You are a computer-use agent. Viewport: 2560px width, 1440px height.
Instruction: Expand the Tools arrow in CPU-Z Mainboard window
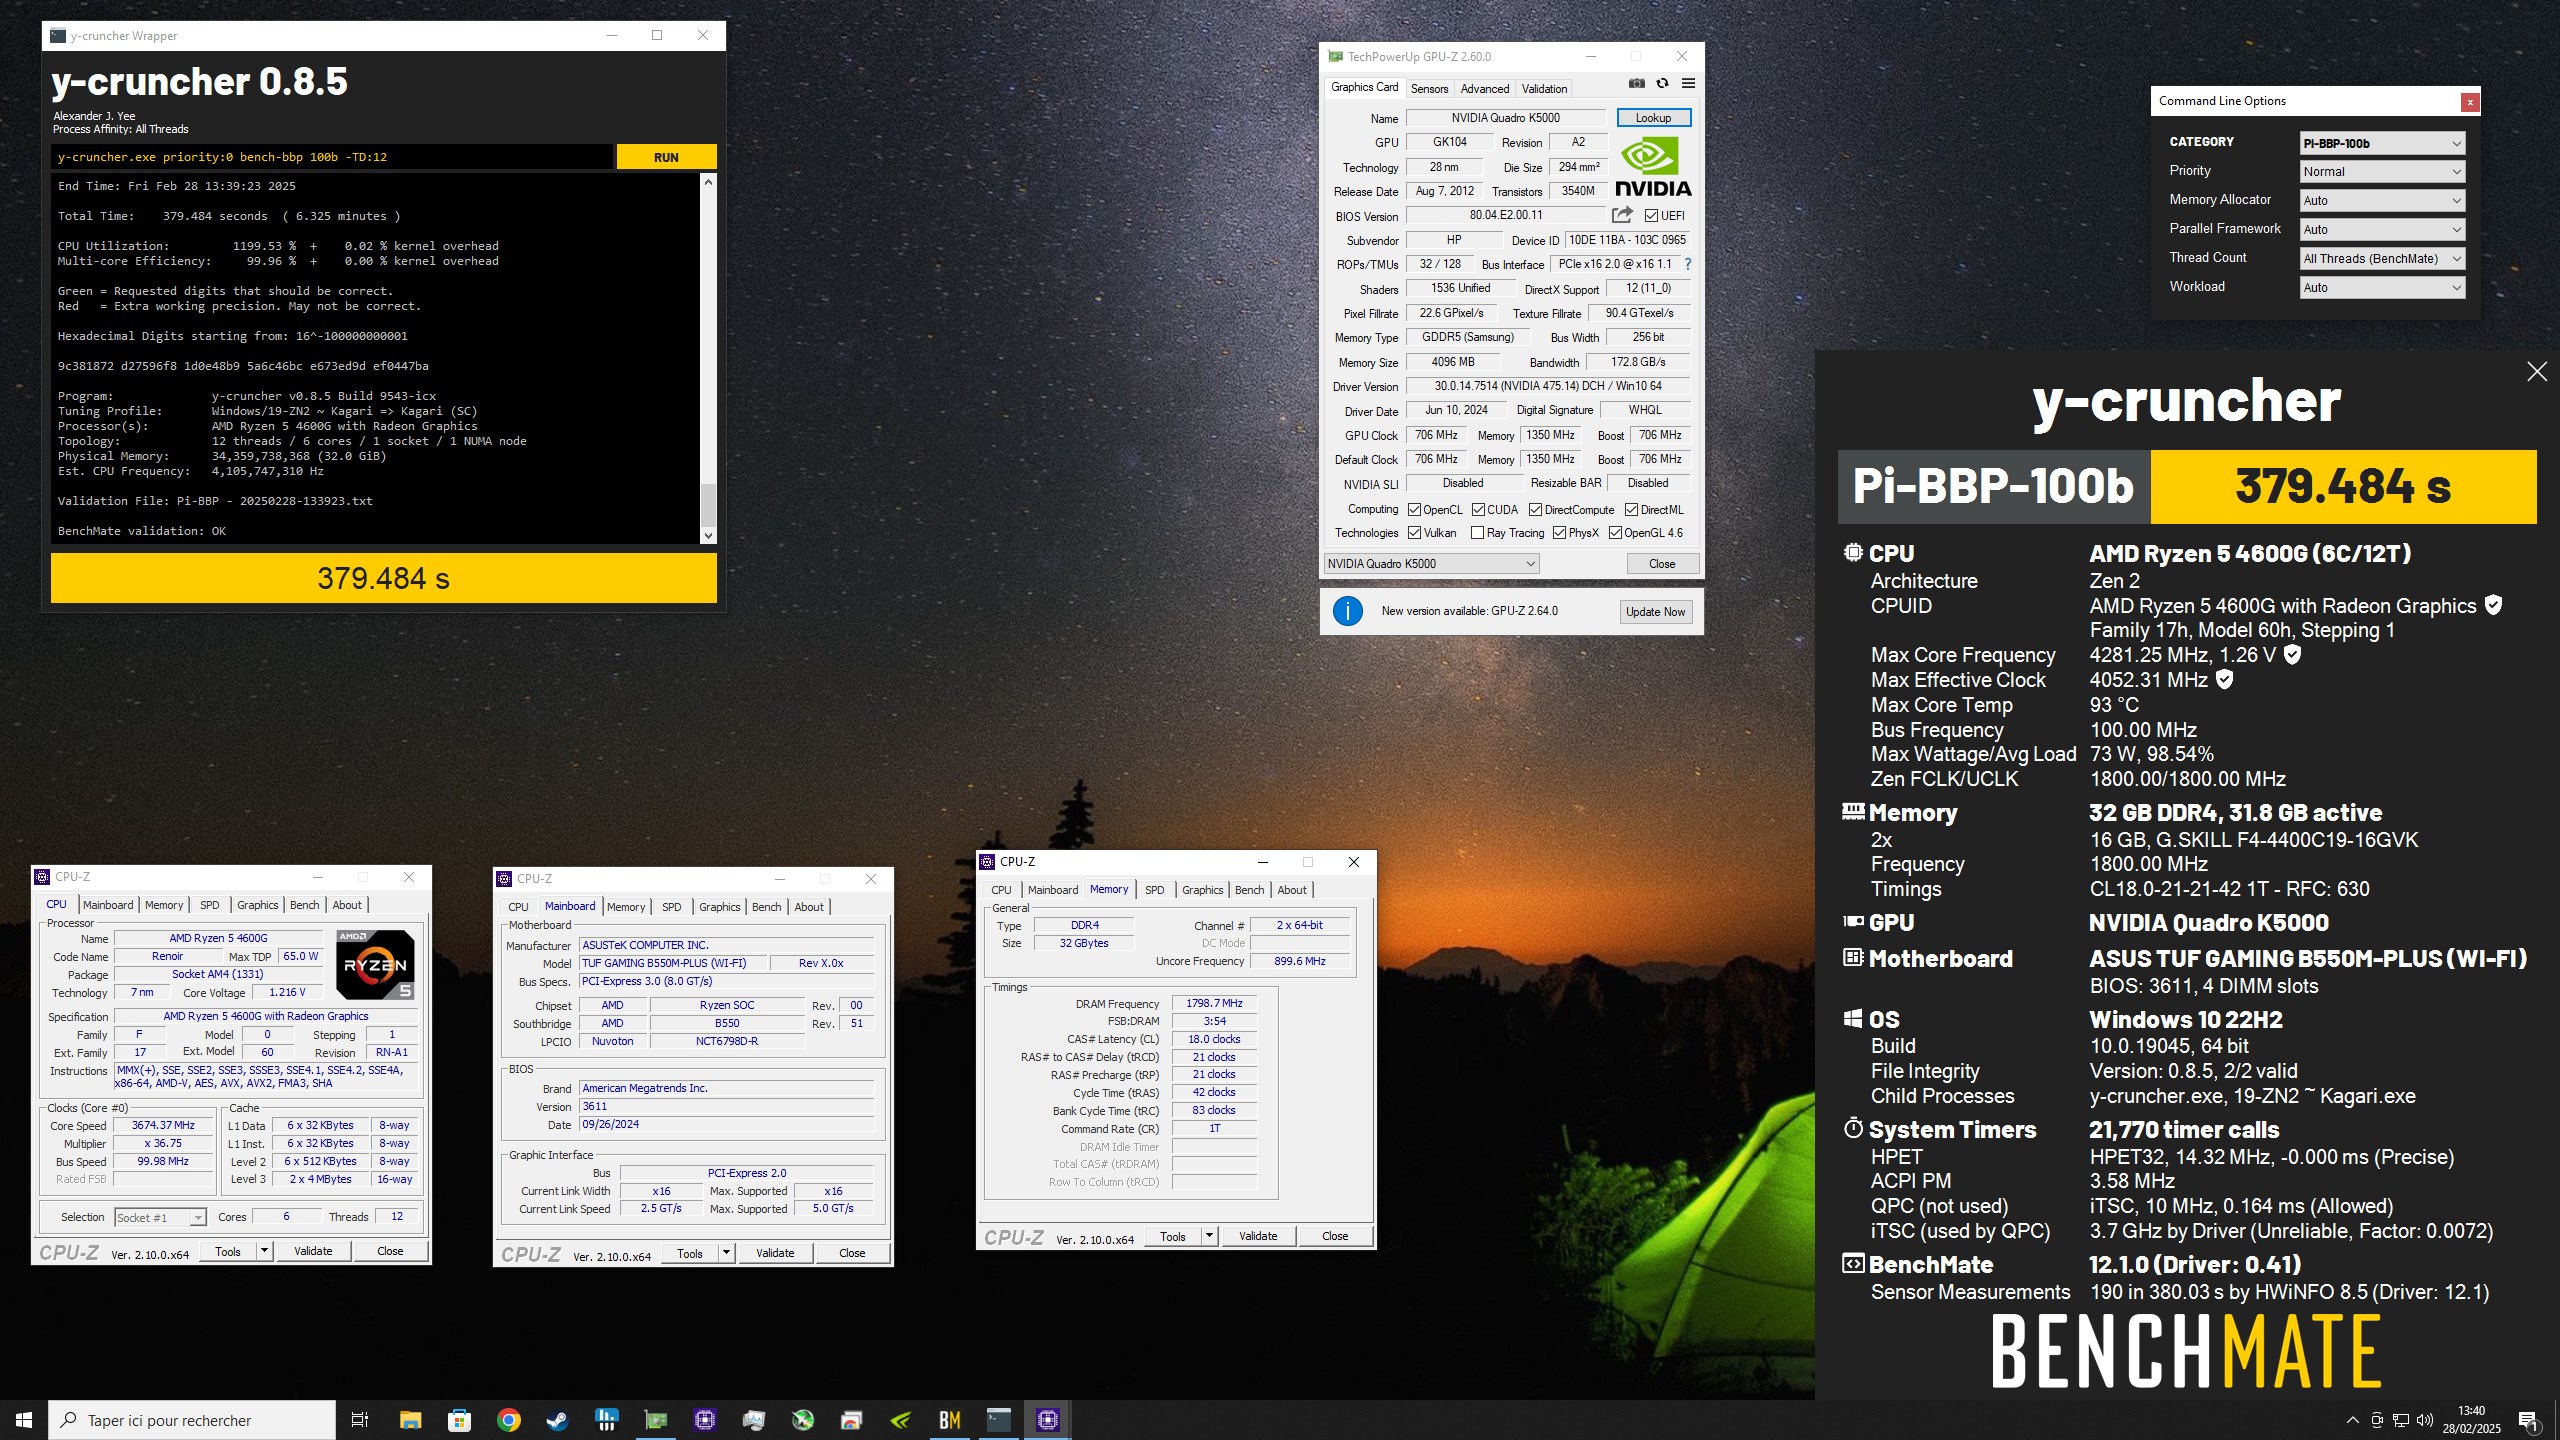coord(727,1253)
